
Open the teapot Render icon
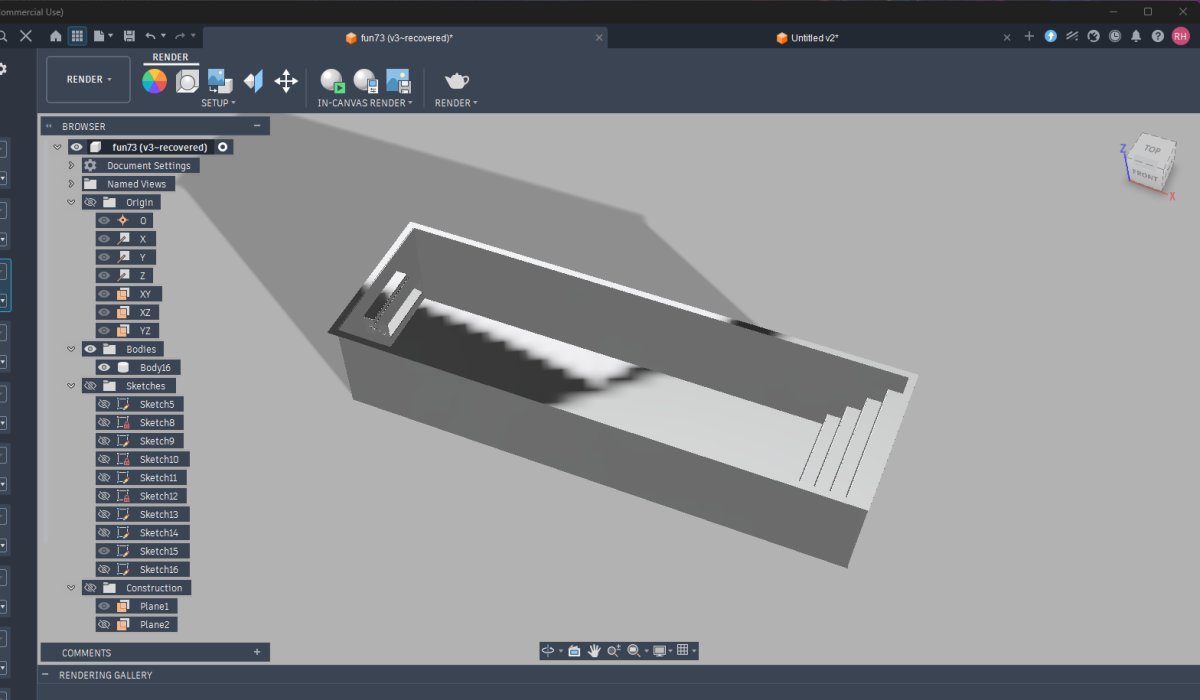point(456,81)
